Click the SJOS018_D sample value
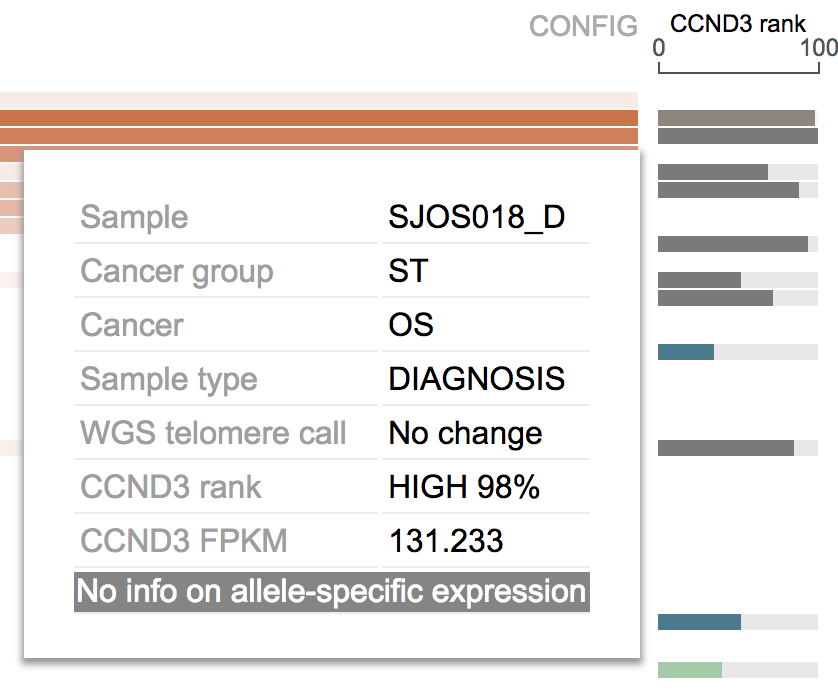Viewport: 838px width, 694px height. pyautogui.click(x=476, y=217)
